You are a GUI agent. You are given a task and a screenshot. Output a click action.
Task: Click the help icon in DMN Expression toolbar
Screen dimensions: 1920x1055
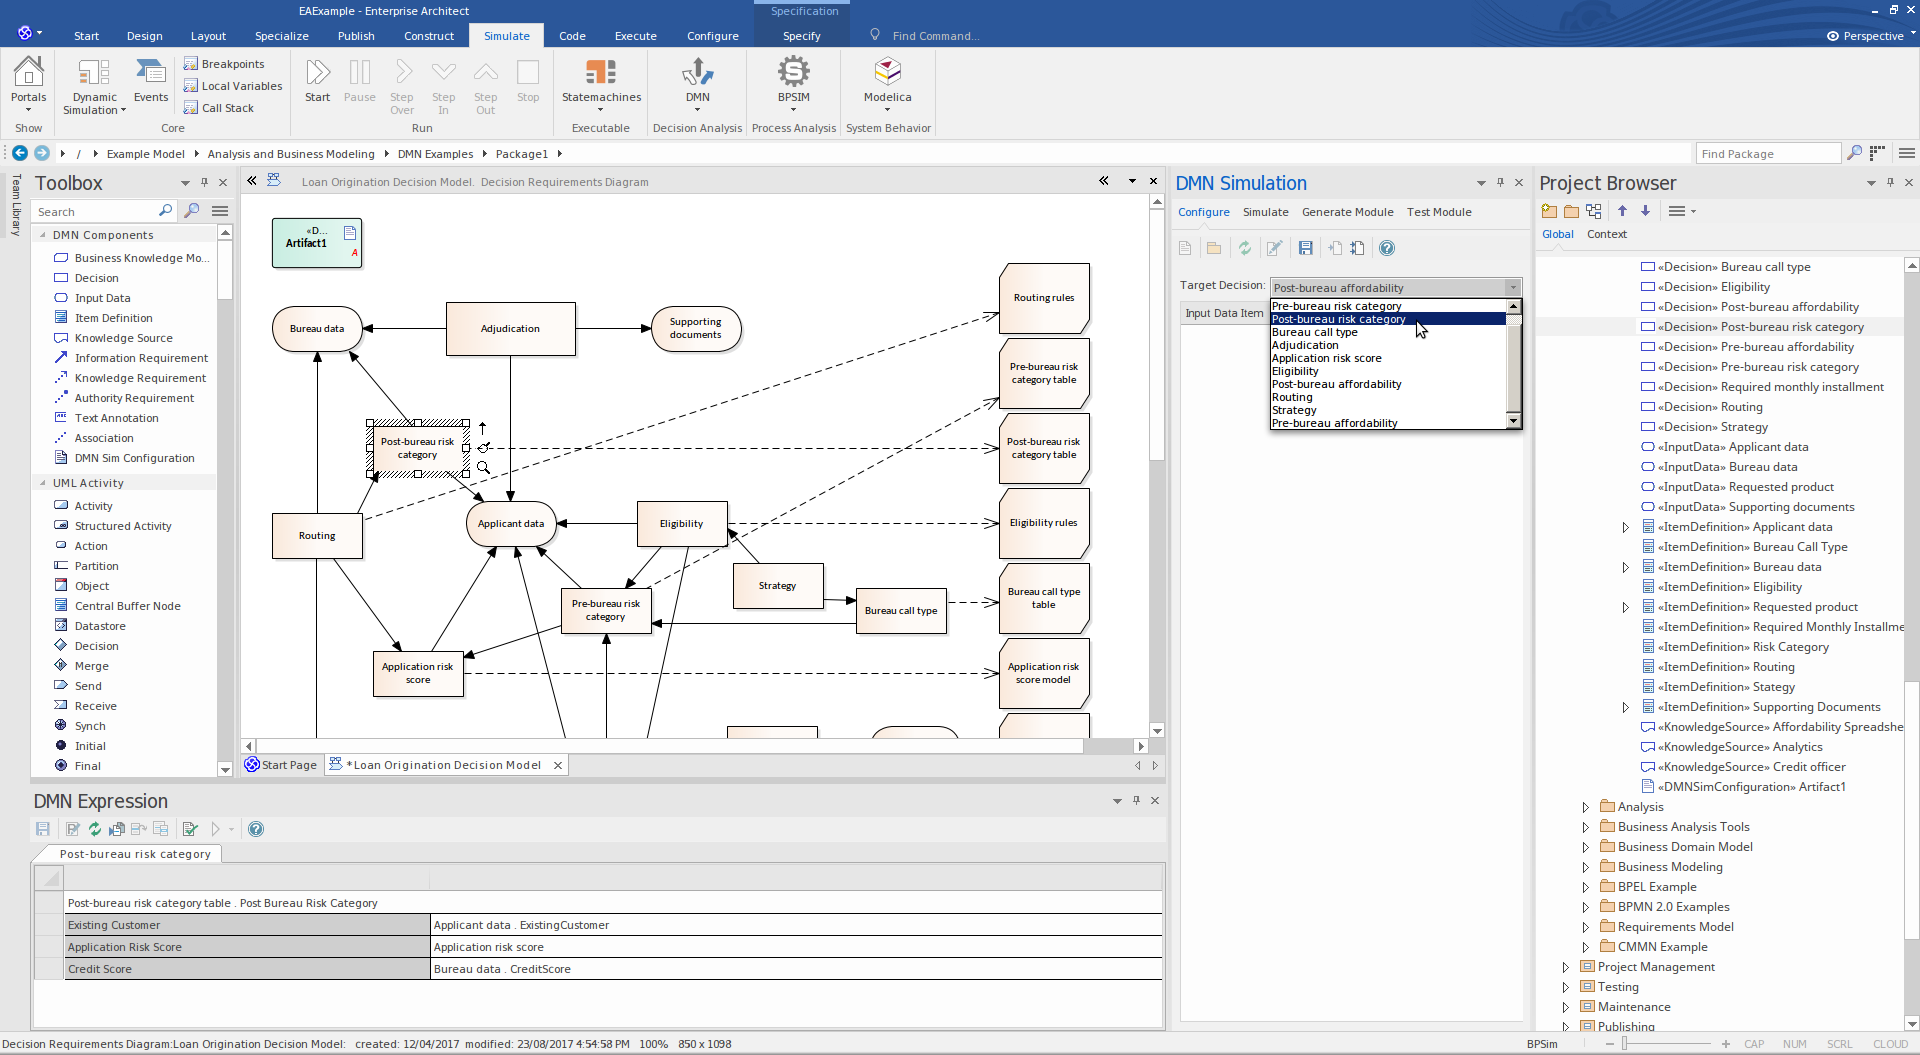[x=256, y=829]
